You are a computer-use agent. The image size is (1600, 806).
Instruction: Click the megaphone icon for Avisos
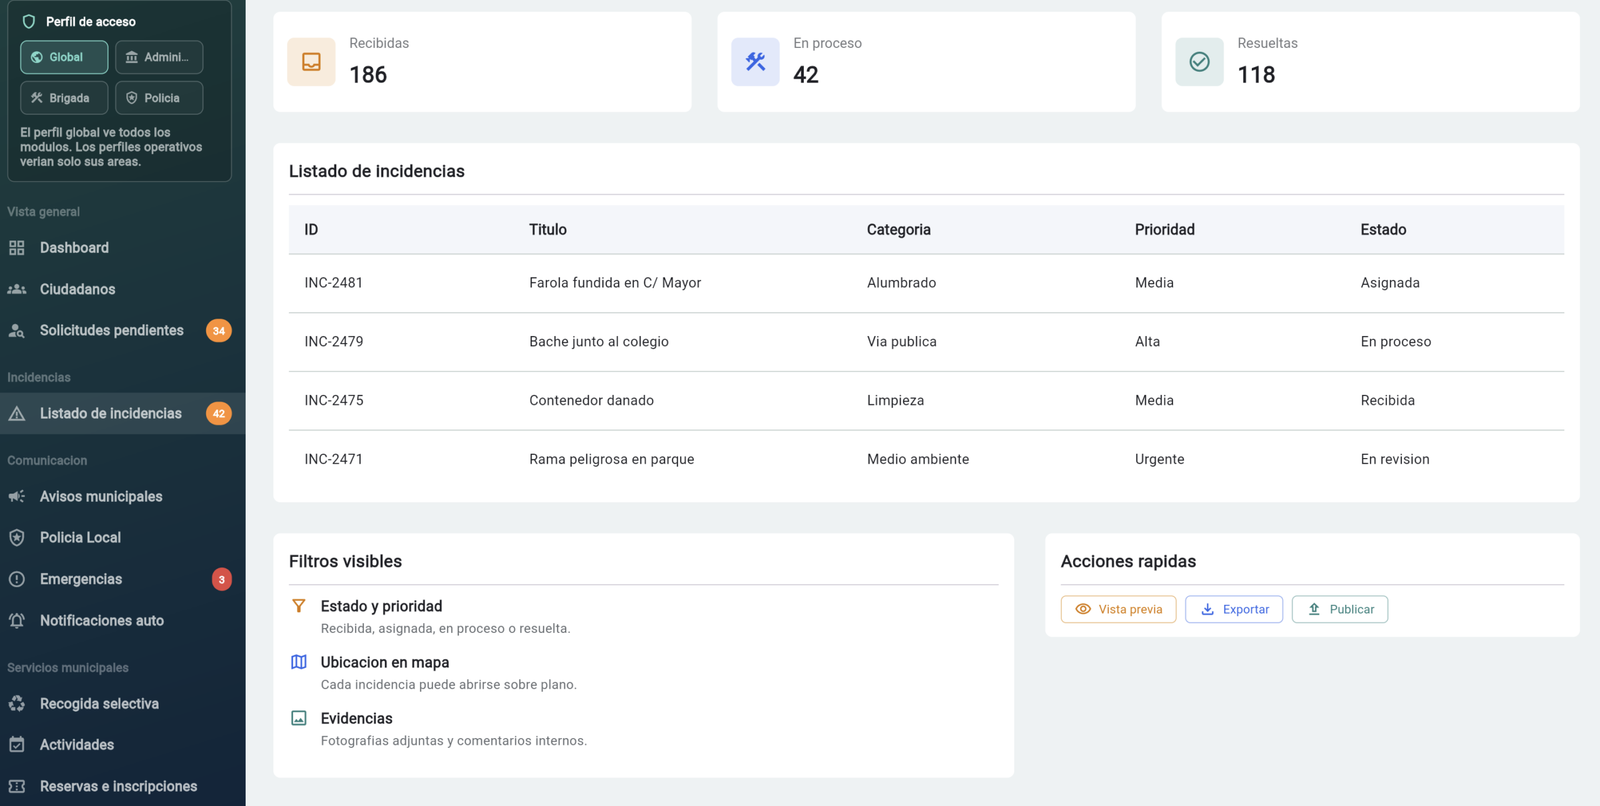click(17, 496)
